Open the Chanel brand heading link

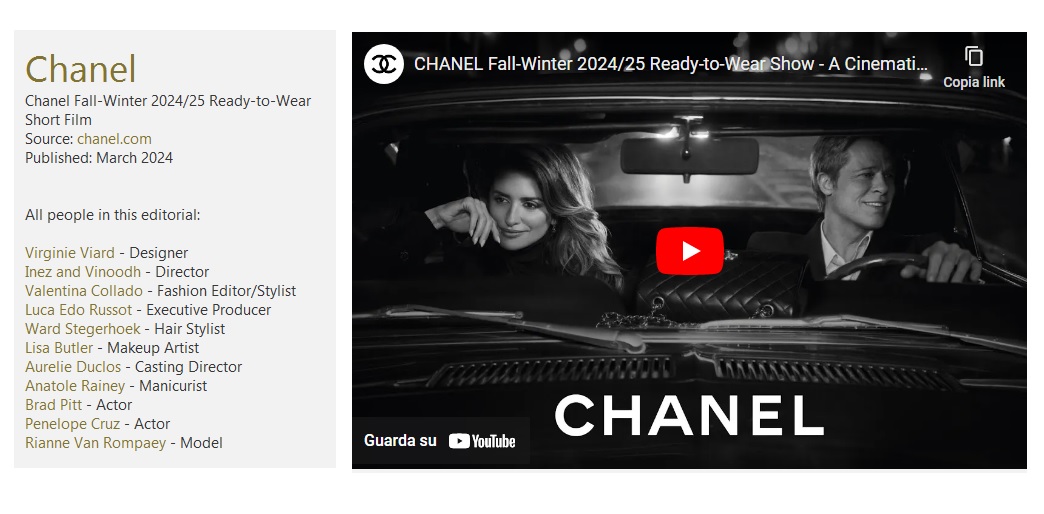pyautogui.click(x=81, y=69)
